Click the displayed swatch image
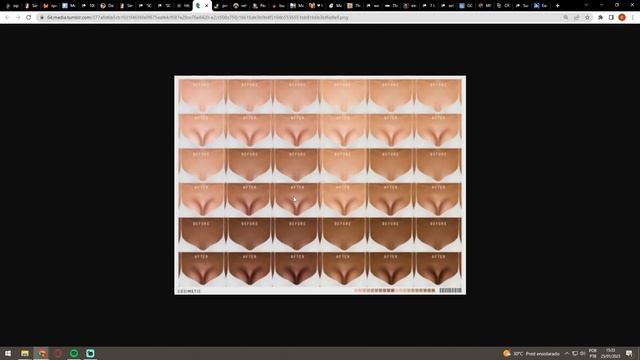The width and height of the screenshot is (640, 360). click(x=320, y=185)
